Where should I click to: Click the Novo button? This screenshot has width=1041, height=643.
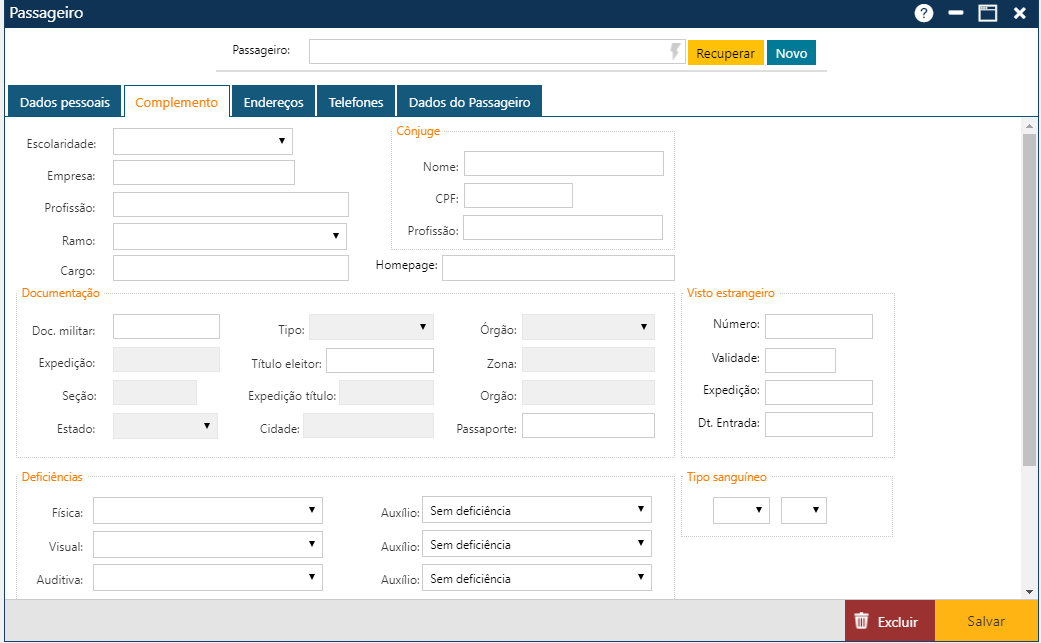pyautogui.click(x=791, y=53)
